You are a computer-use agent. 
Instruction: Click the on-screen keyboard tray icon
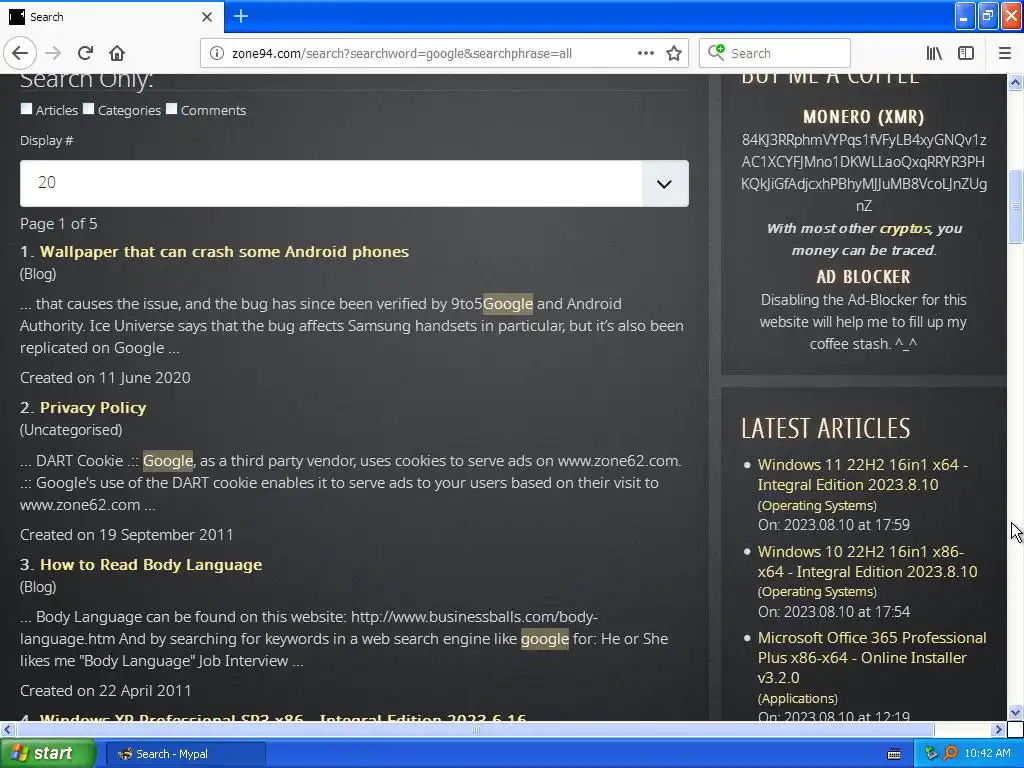pyautogui.click(x=895, y=754)
